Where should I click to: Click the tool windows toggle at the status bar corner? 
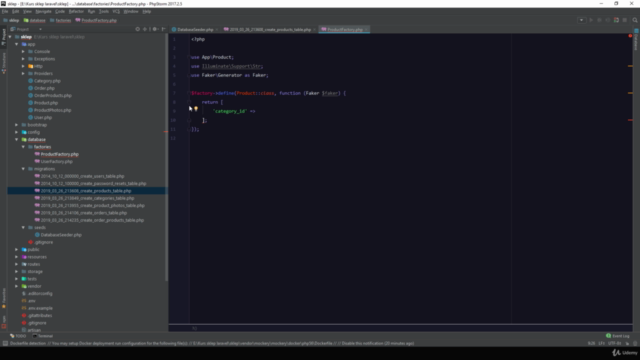[x=5, y=343]
